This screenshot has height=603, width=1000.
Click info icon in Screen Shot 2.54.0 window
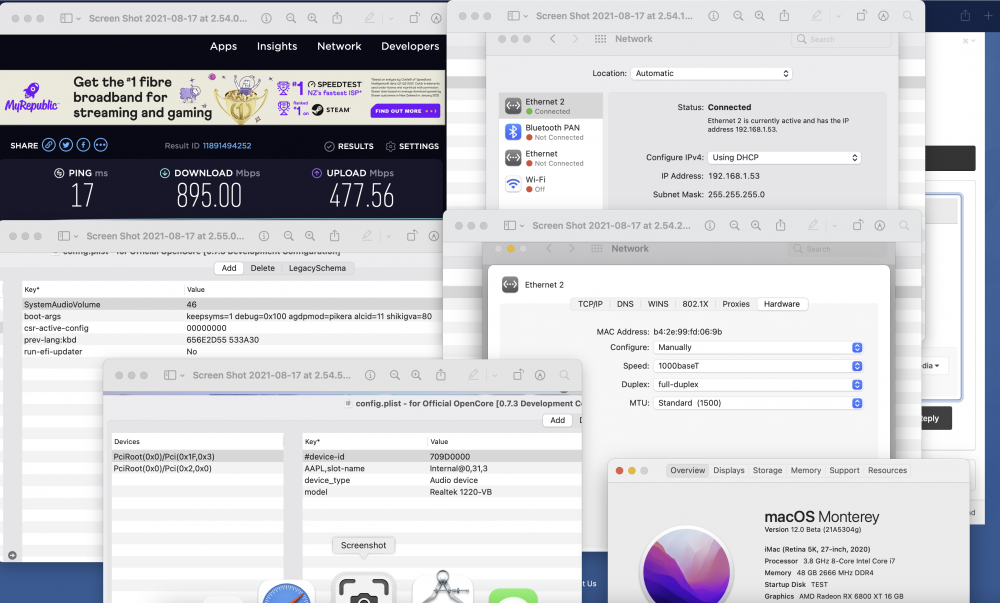[x=267, y=18]
